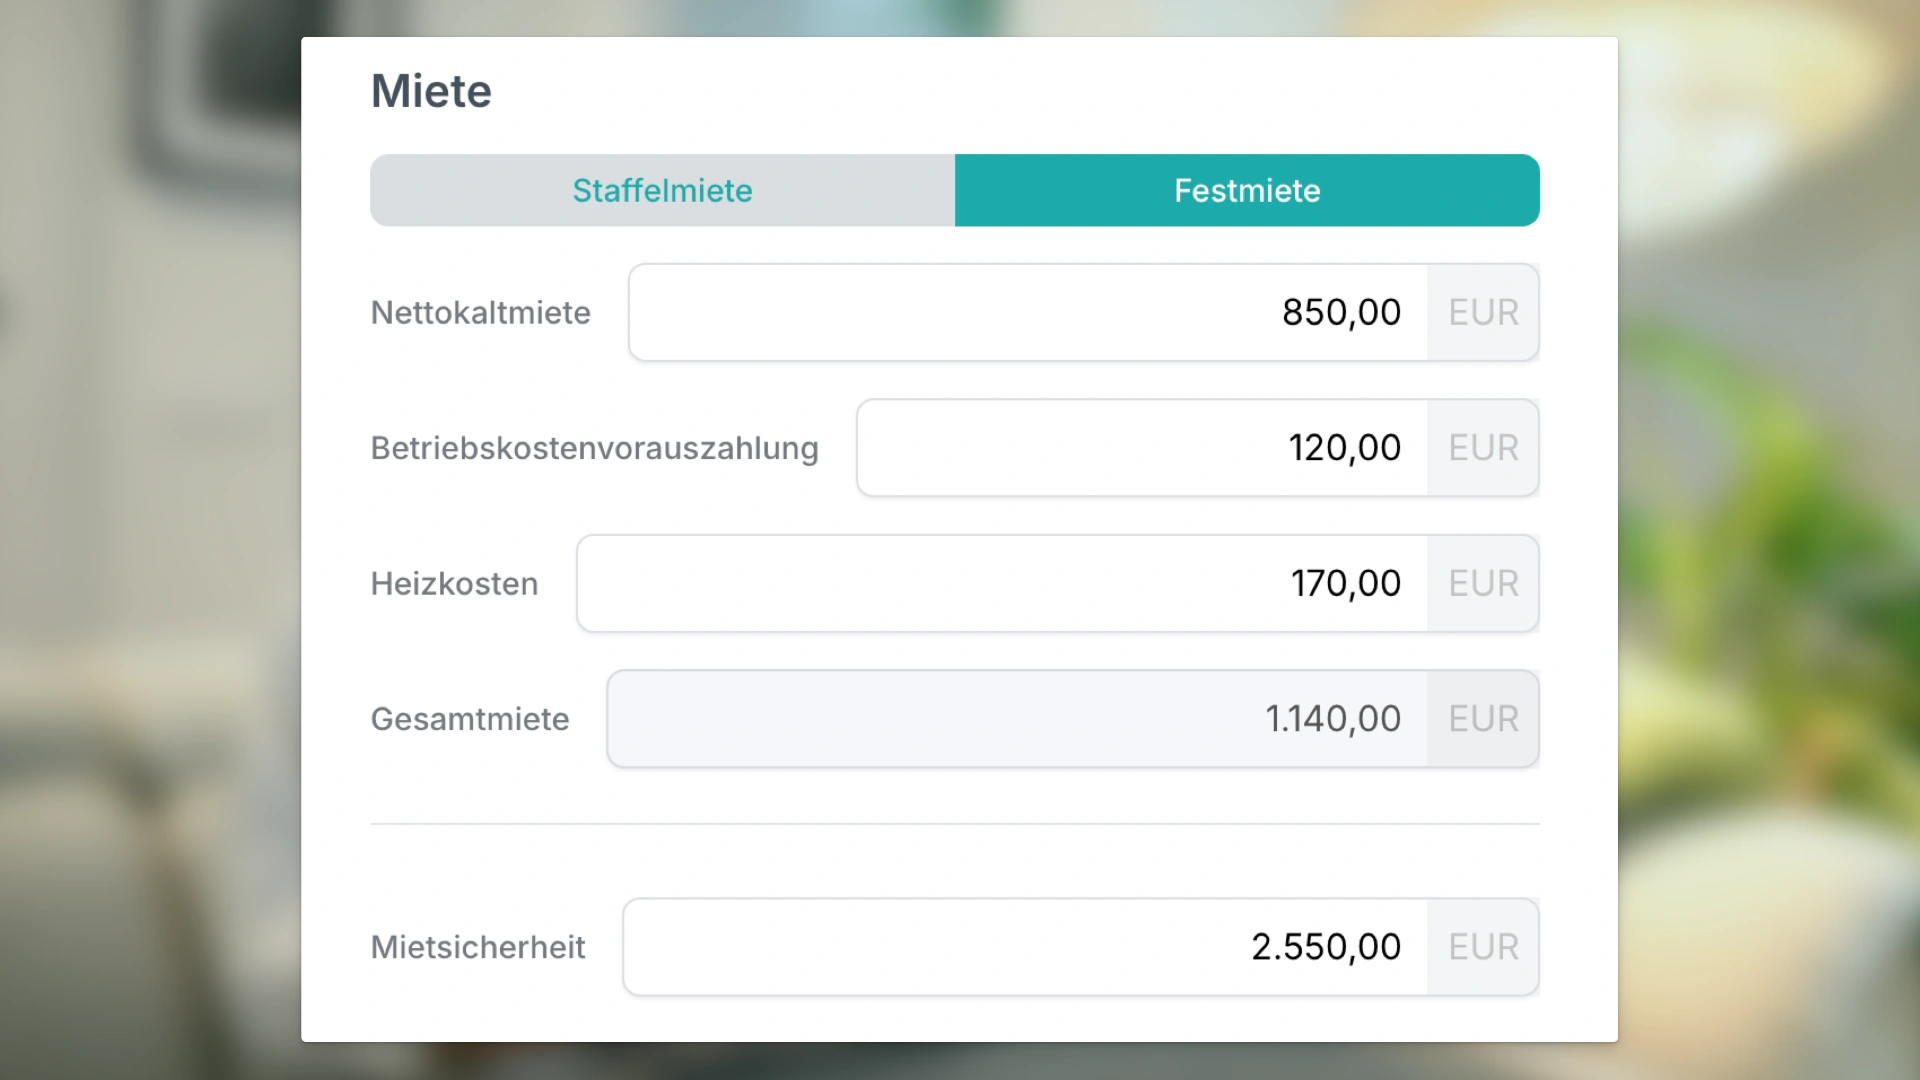Click the divider line above Mietsicherheit
The image size is (1920, 1080).
tap(954, 824)
